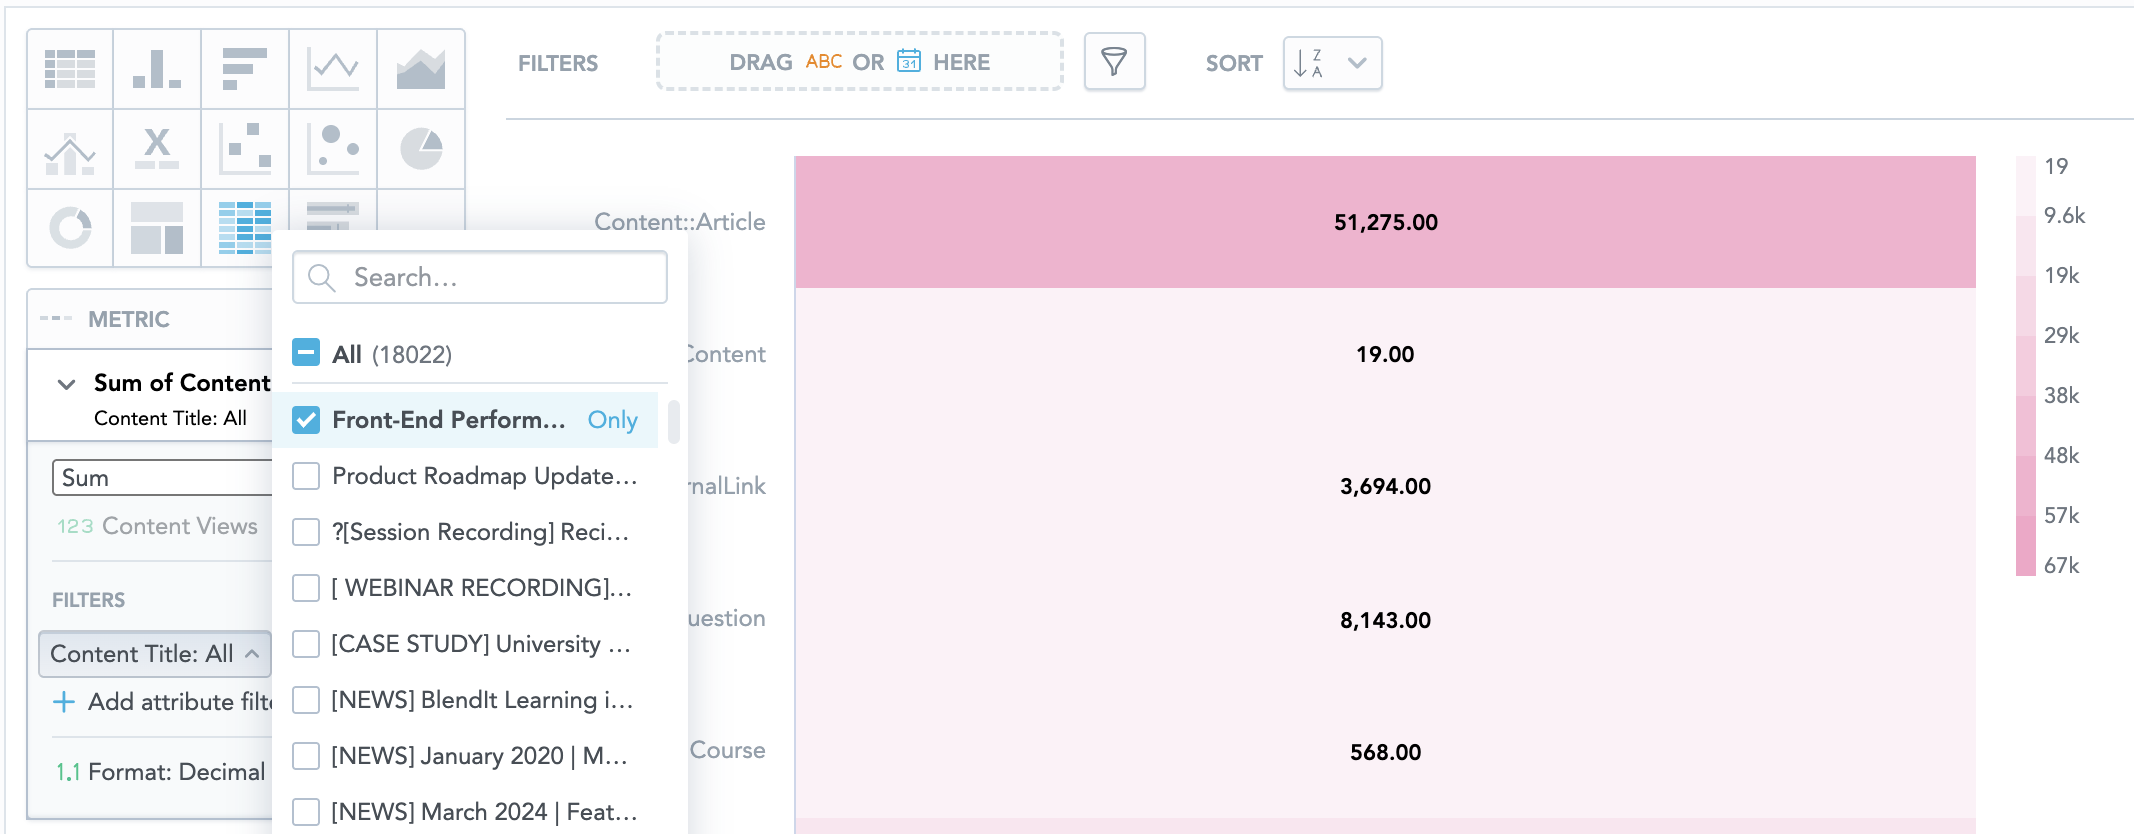Uncheck the Front-End Perform... item
Screen dimensions: 2134x834
[306, 420]
